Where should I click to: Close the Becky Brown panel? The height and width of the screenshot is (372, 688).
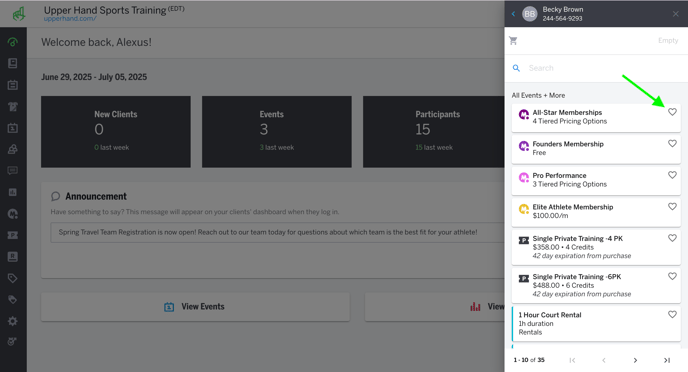(676, 14)
